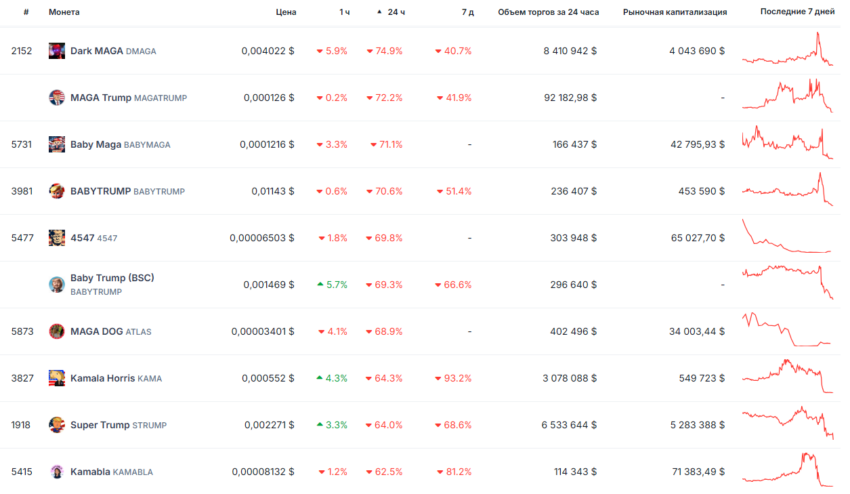The image size is (850, 494).
Task: Click the price 0,001469 $
Action: (x=269, y=284)
